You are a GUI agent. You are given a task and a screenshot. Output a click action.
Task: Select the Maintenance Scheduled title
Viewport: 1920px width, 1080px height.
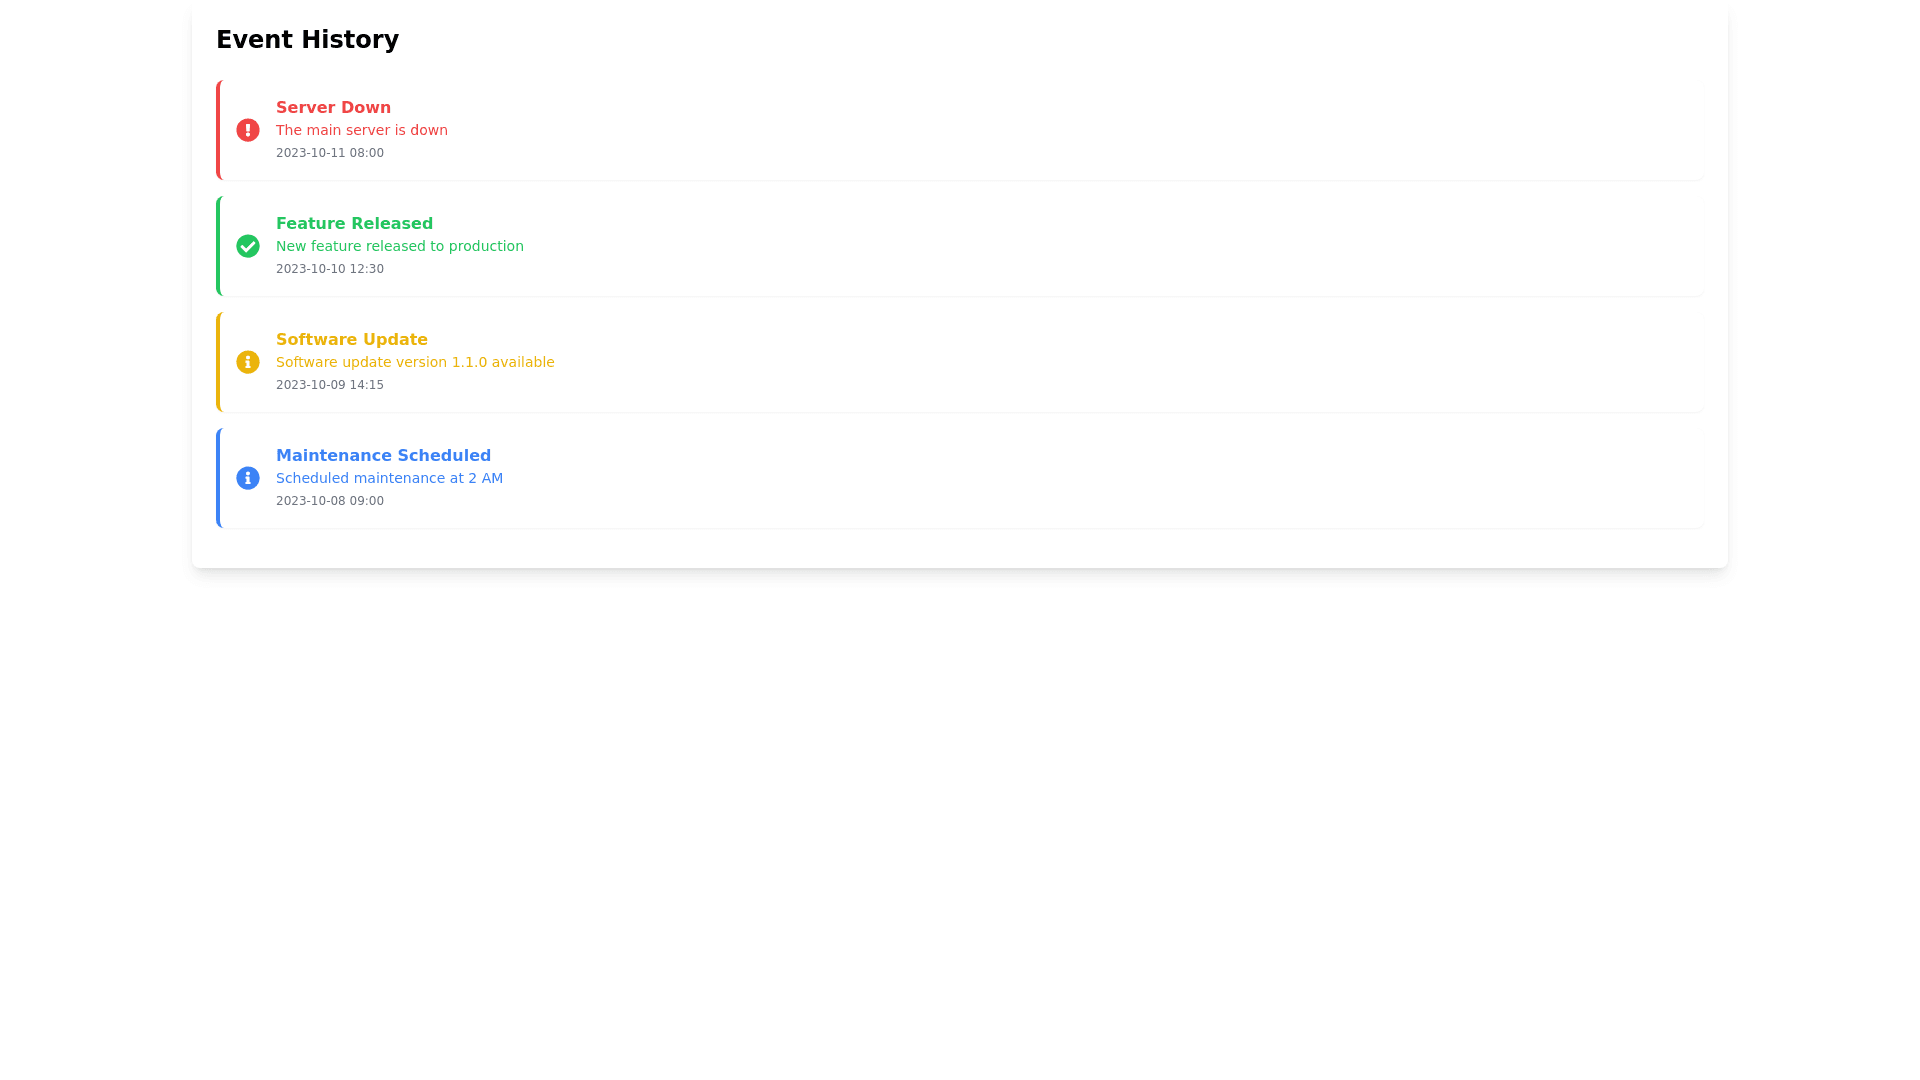pos(383,456)
